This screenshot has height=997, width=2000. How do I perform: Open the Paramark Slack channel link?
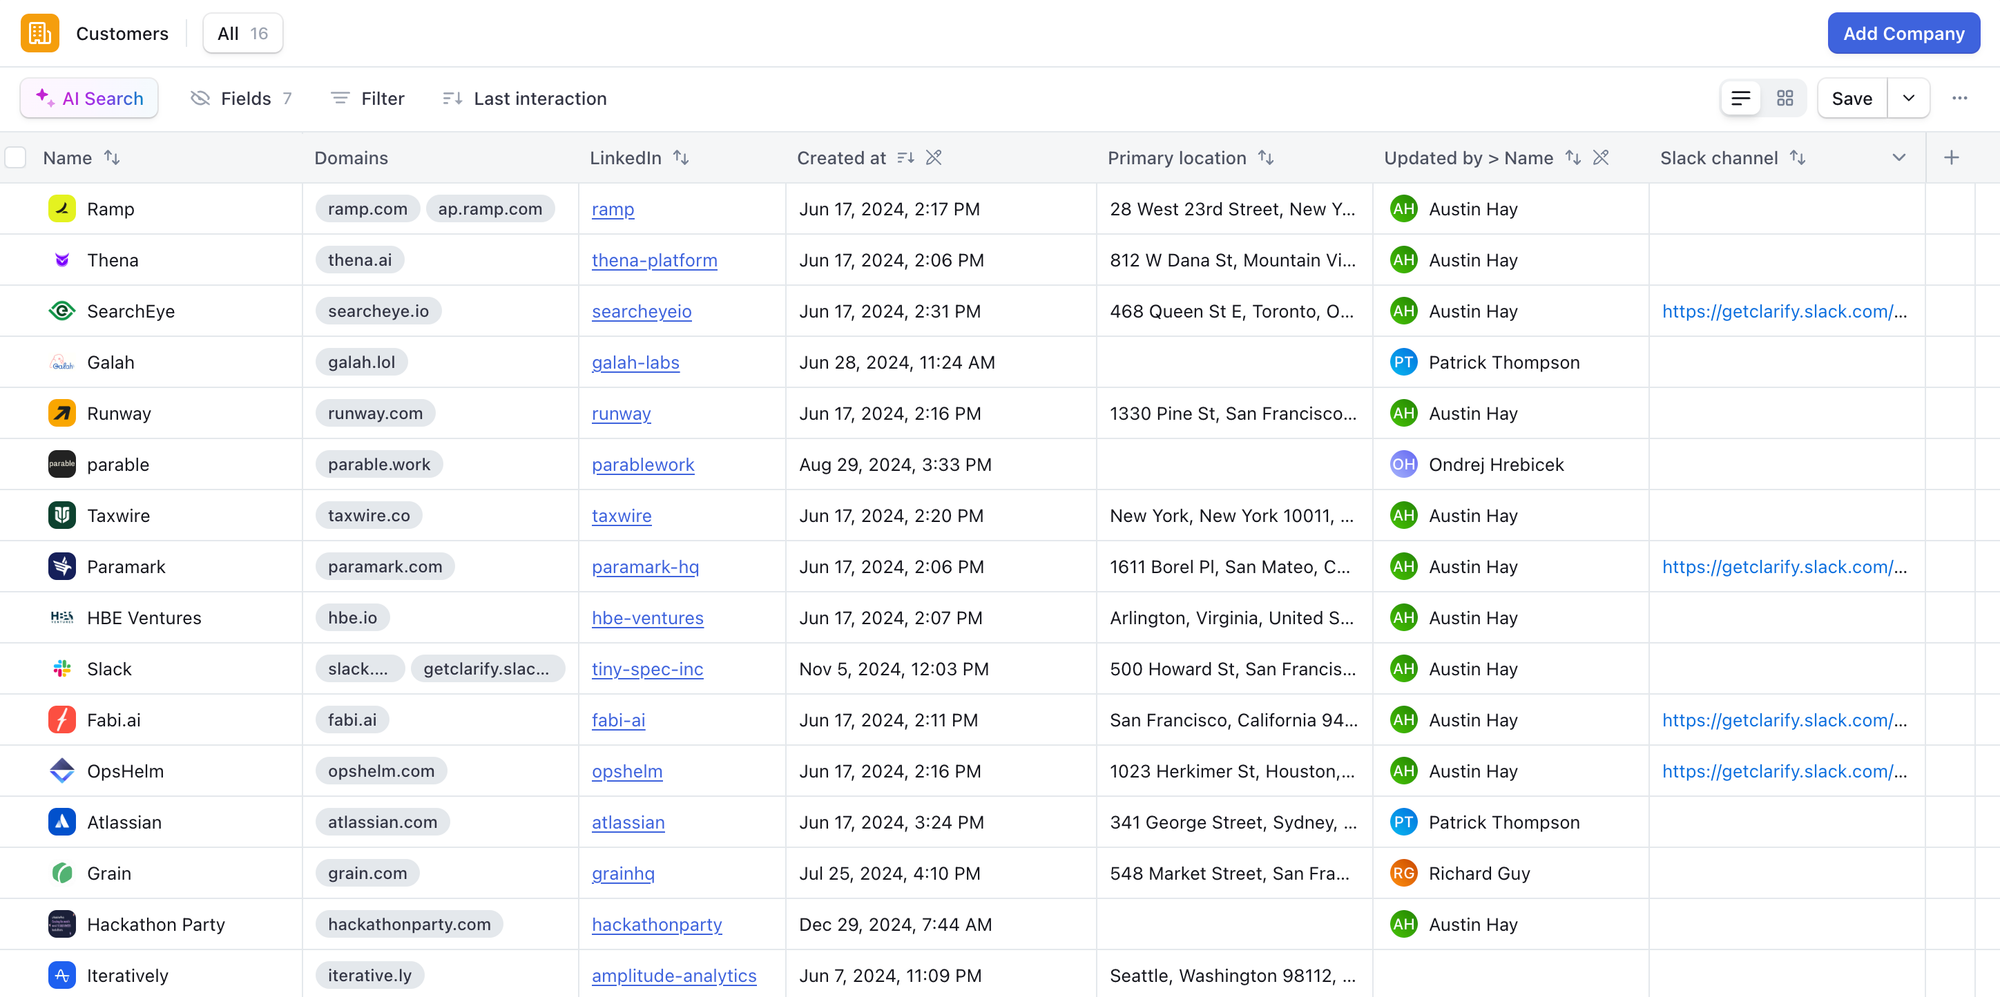1785,566
